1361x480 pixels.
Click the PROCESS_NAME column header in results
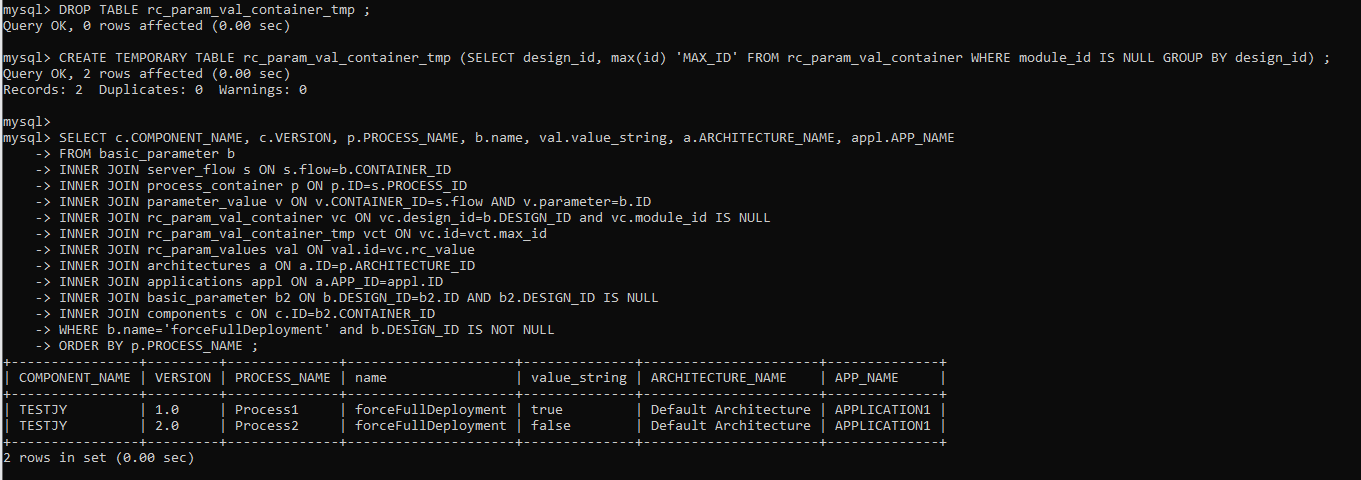(x=282, y=378)
